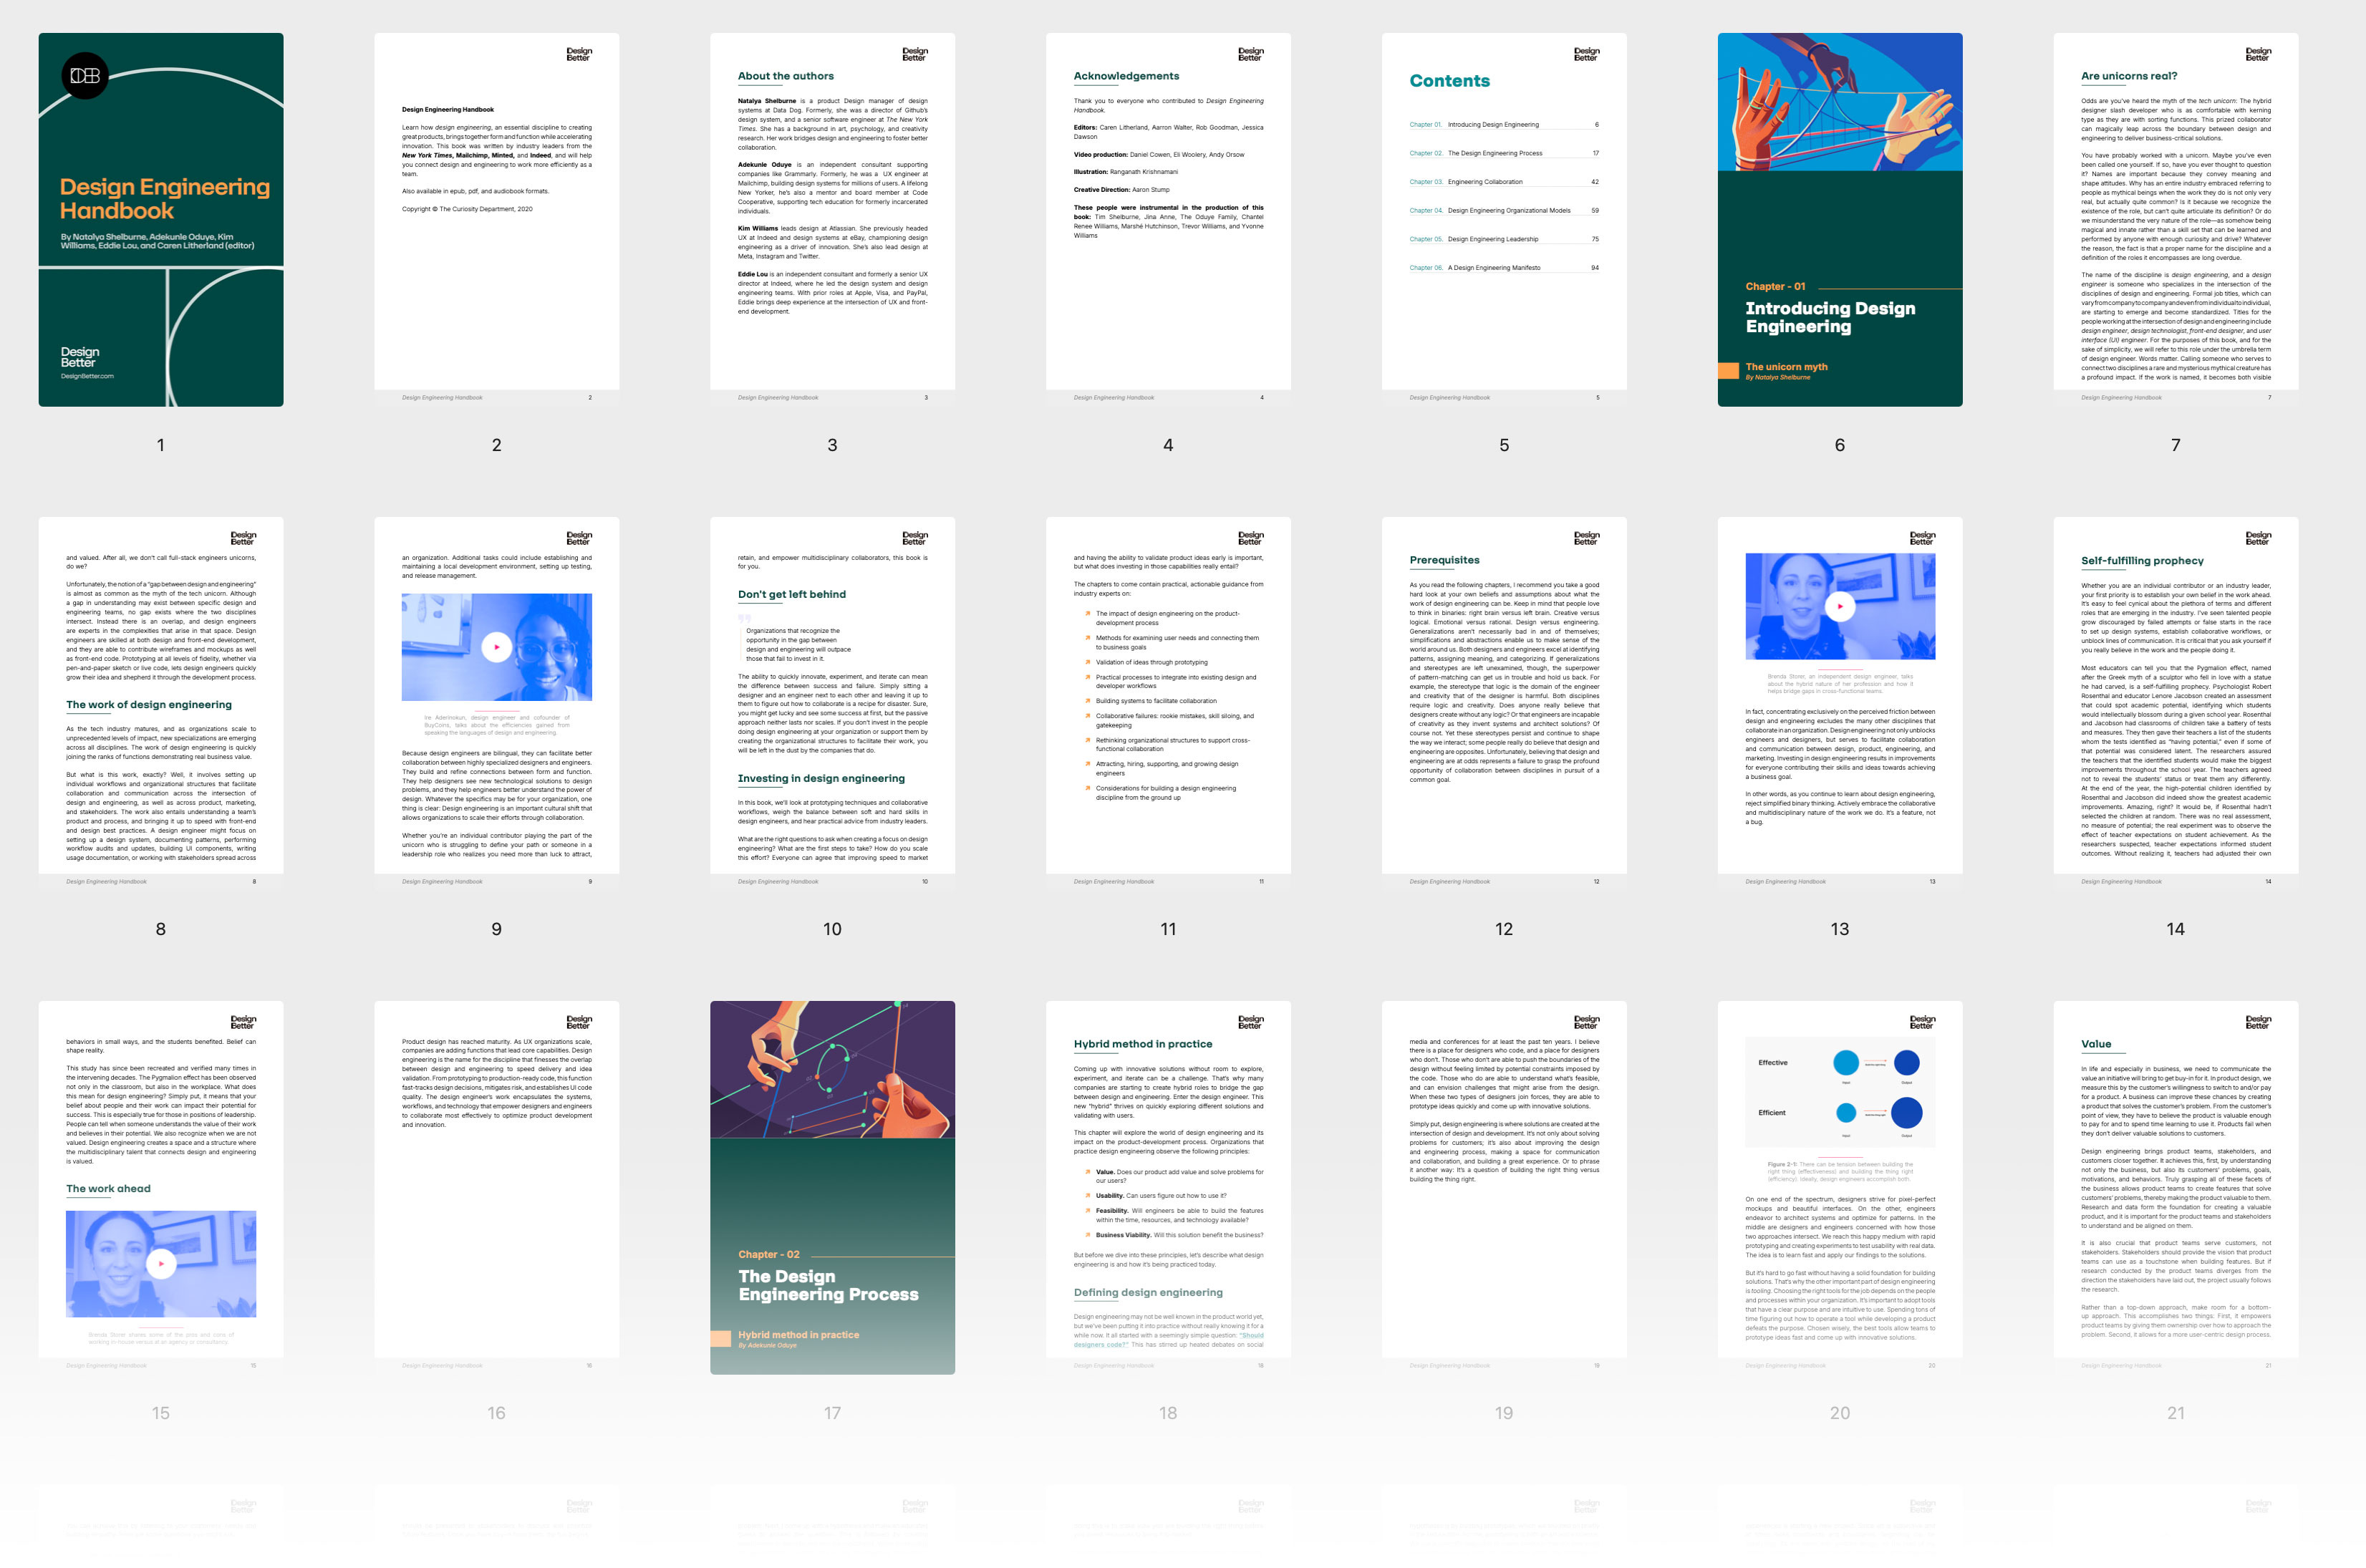Click the play button on page 9 video
Image resolution: width=2366 pixels, height=1568 pixels.
(496, 647)
